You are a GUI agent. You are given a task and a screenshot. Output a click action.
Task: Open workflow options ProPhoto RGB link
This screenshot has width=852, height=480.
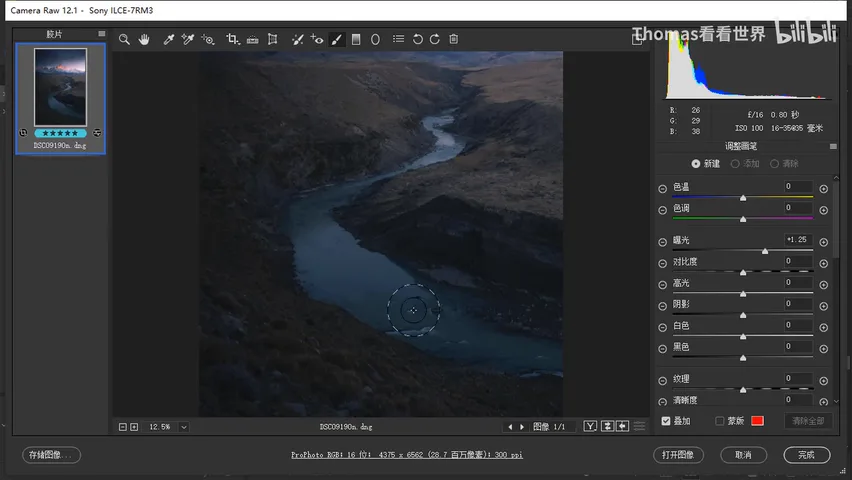pos(407,454)
